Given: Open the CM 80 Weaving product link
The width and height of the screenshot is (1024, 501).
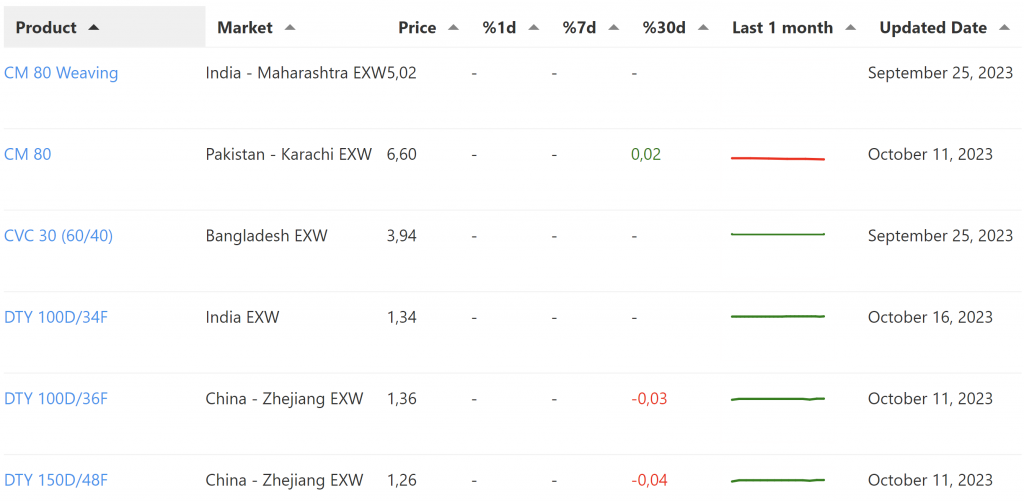Looking at the screenshot, I should click(x=61, y=73).
